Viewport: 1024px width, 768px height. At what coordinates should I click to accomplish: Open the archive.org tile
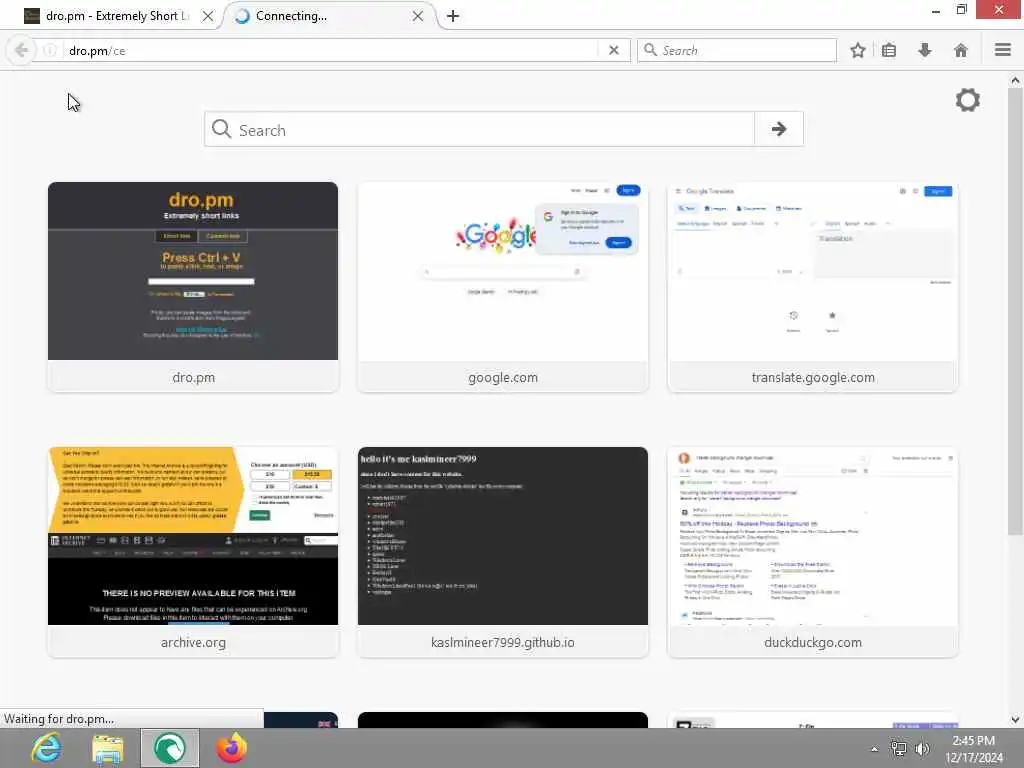(193, 552)
